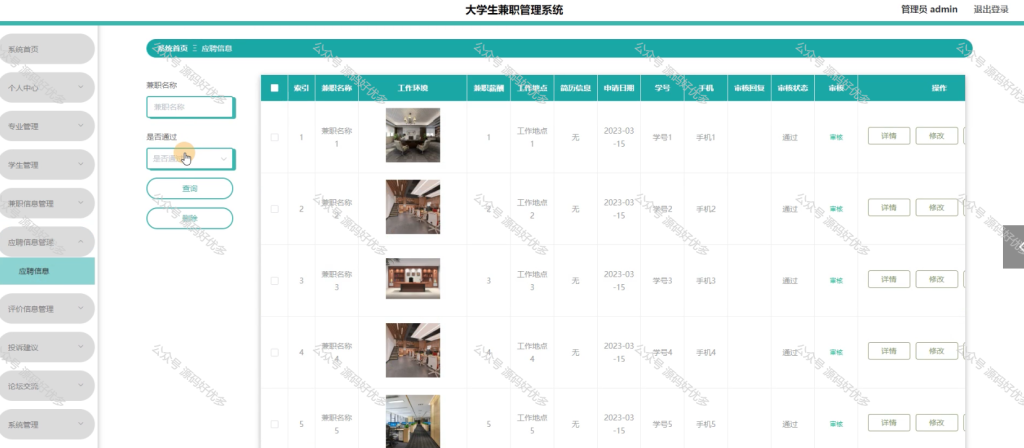The width and height of the screenshot is (1024, 448).
Task: Click 修改 for row 4
Action: [x=936, y=351]
